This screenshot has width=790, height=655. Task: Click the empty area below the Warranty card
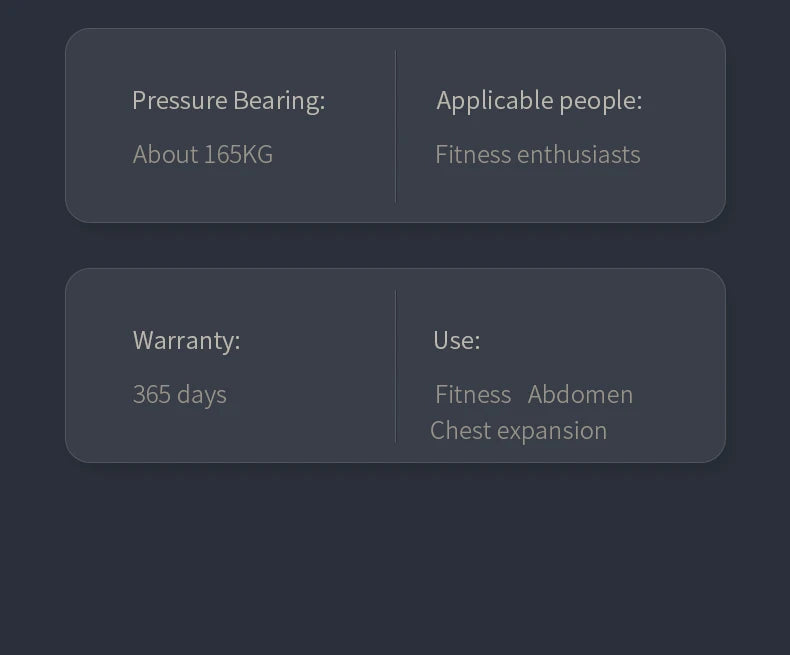coord(395,560)
